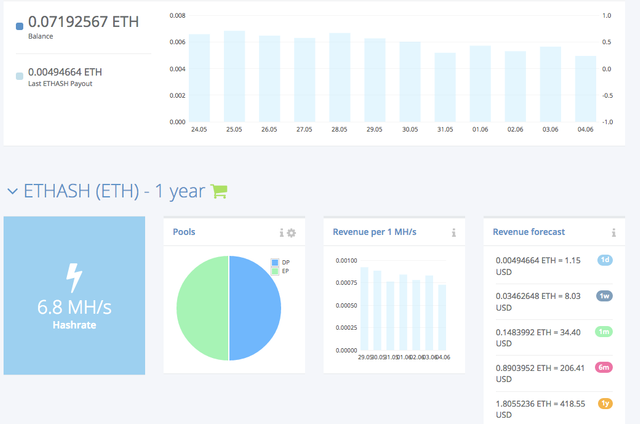
Task: Click the 28.05 bar in payout chart
Action: click(x=340, y=78)
